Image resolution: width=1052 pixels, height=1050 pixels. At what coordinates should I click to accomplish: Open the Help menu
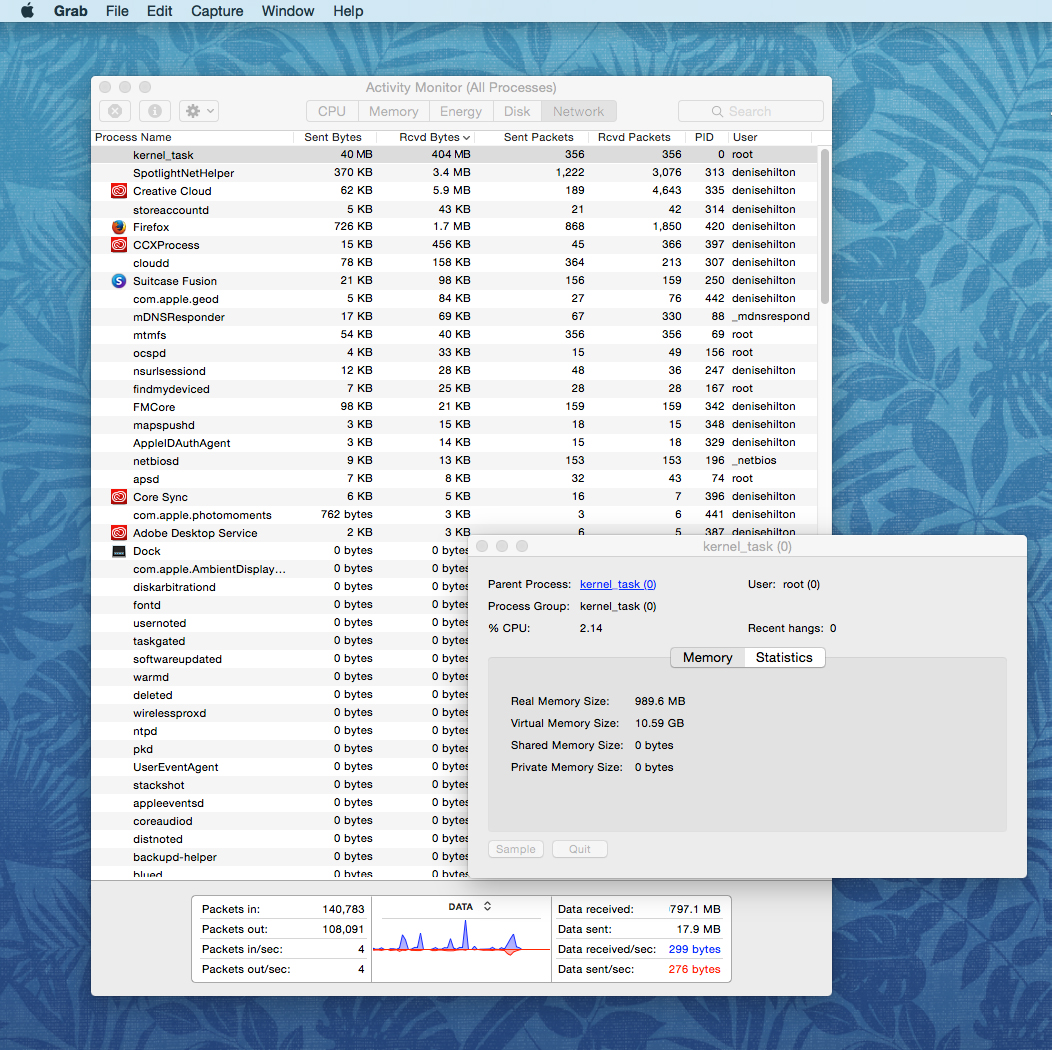[x=348, y=11]
